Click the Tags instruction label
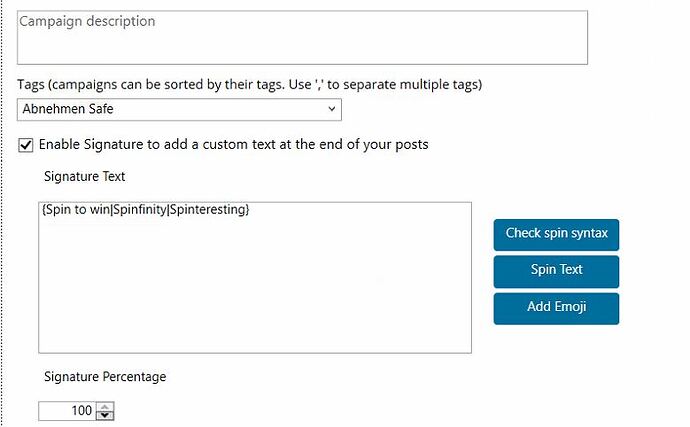Screen dimensions: 690x427 pos(250,84)
